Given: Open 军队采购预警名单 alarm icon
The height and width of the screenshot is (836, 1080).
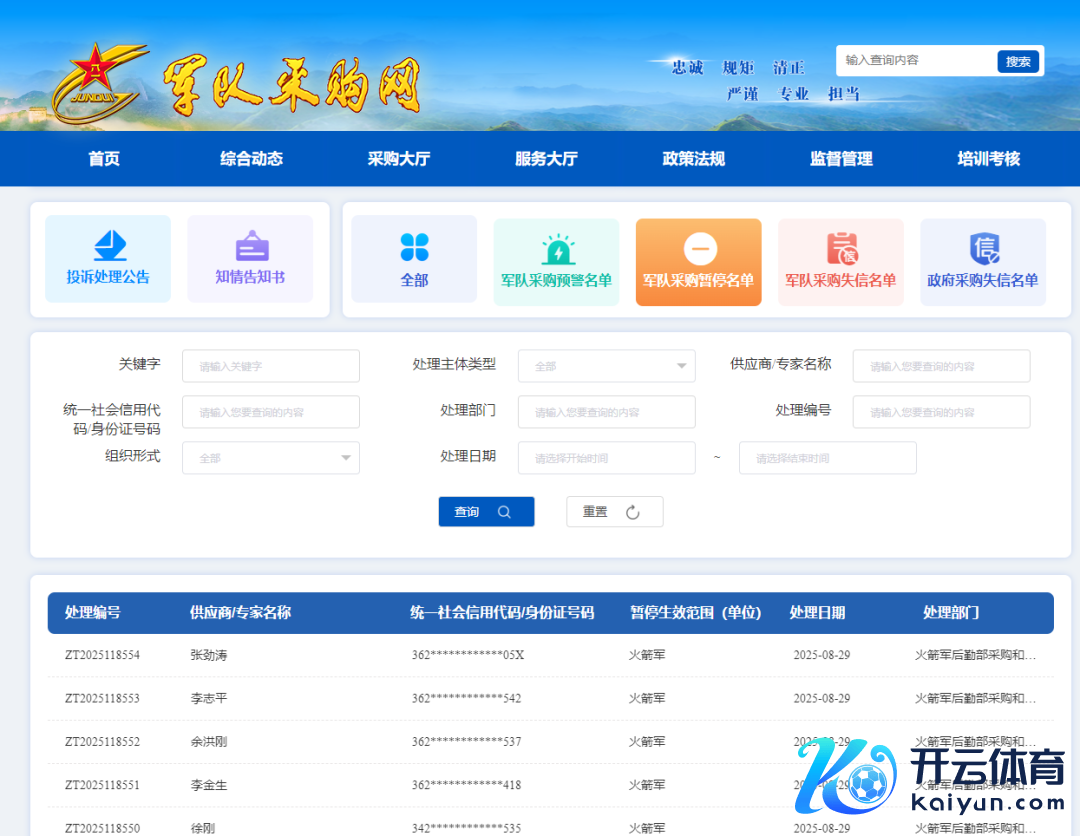Looking at the screenshot, I should click(x=556, y=249).
